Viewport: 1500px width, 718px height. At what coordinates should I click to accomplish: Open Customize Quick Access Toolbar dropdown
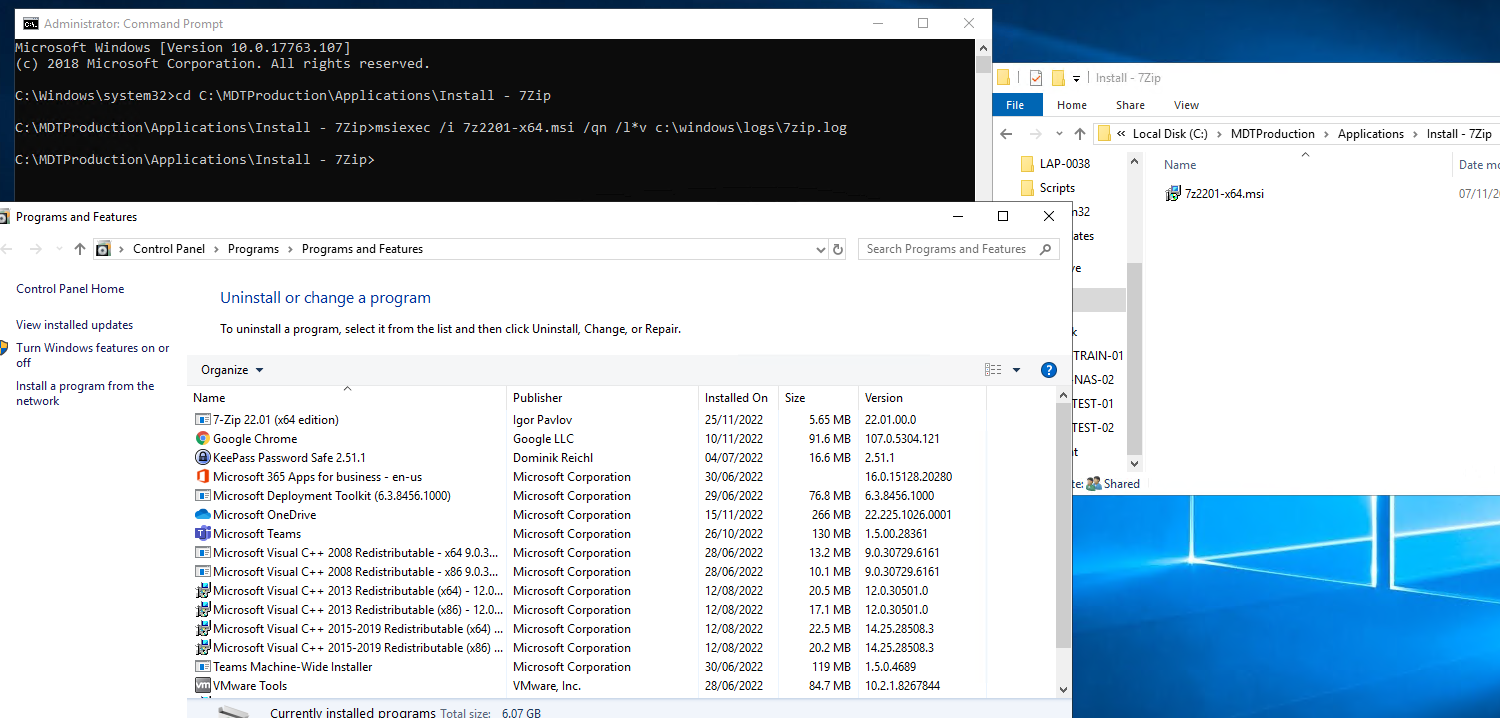[x=1077, y=78]
